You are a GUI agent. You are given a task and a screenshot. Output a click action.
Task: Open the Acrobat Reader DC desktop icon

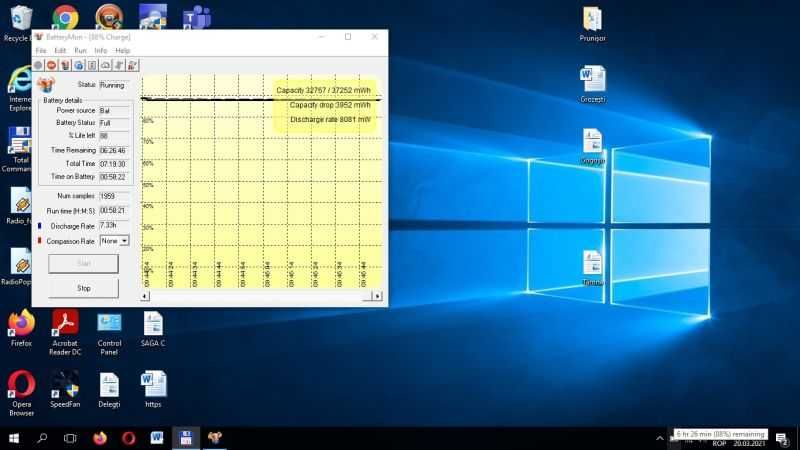[x=65, y=332]
